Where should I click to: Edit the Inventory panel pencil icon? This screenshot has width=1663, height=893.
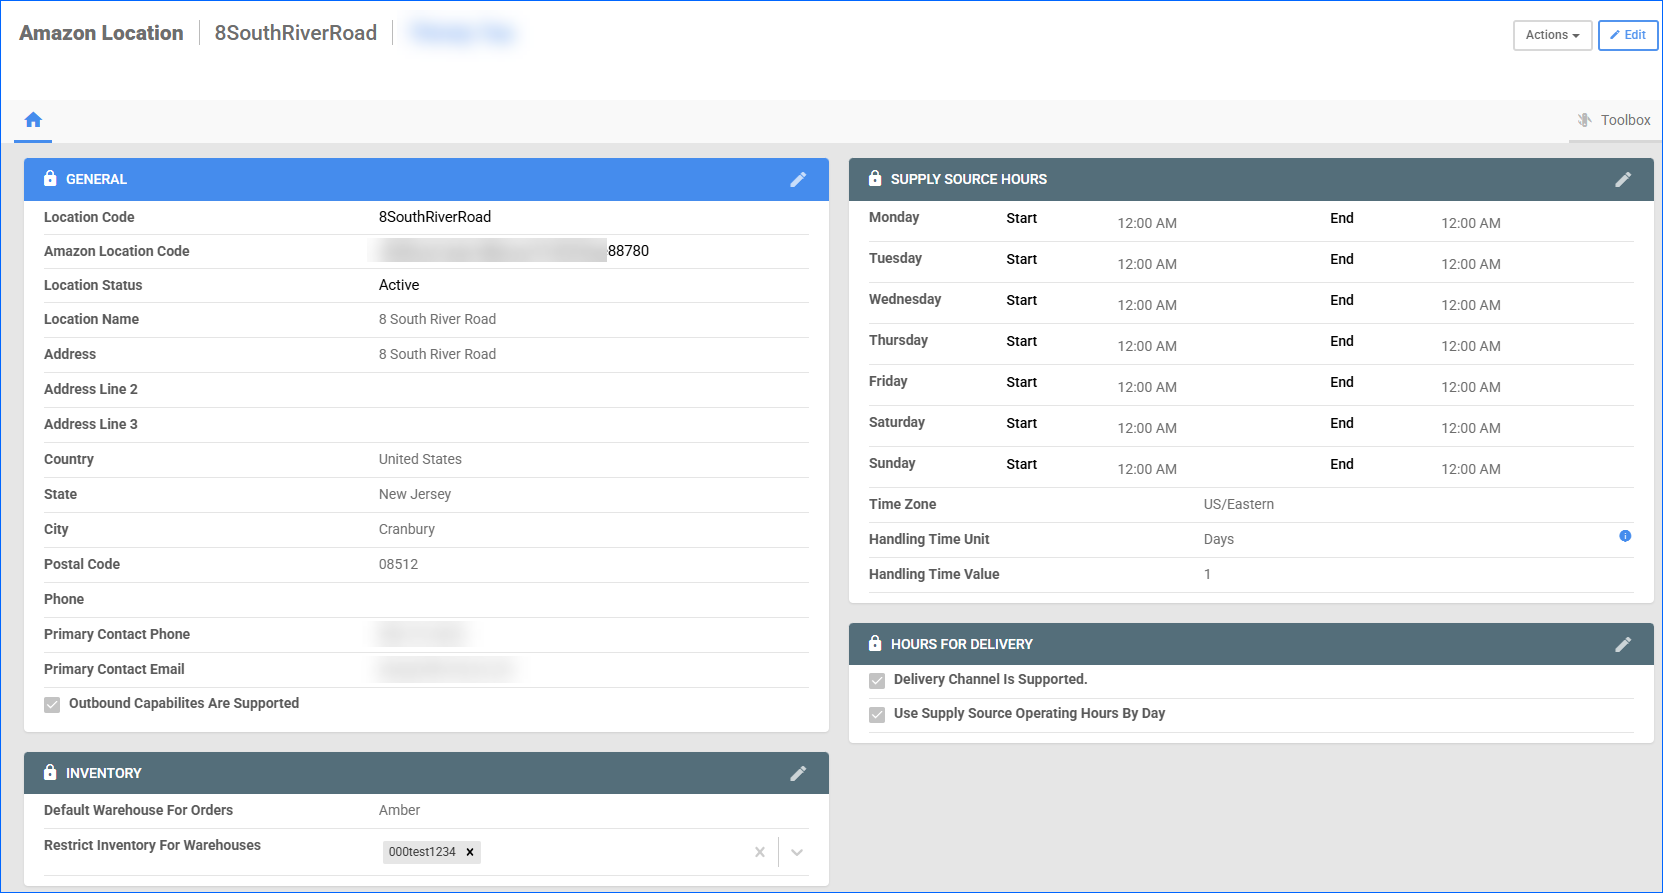click(798, 773)
